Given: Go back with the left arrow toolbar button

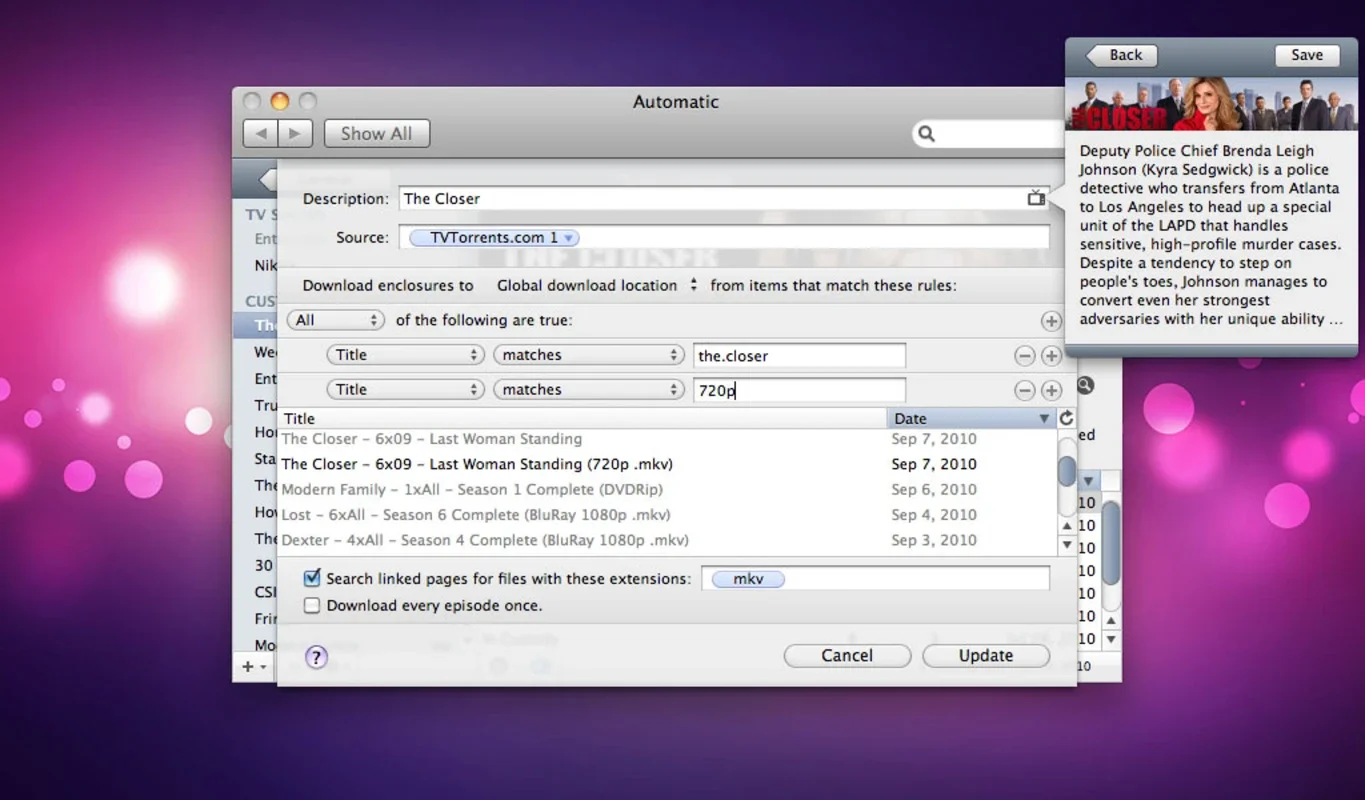Looking at the screenshot, I should (260, 133).
